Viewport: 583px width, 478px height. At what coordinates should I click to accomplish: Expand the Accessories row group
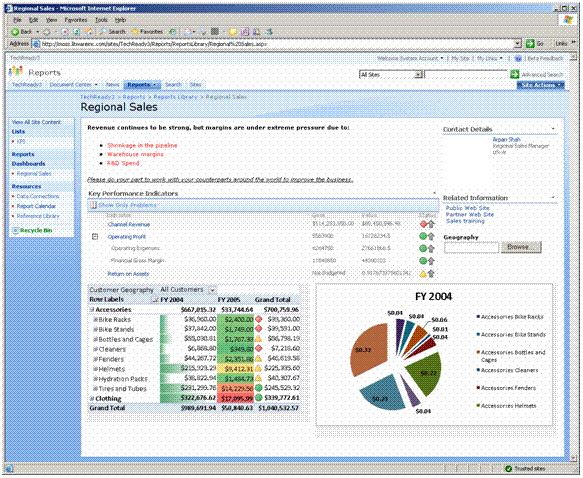point(91,310)
